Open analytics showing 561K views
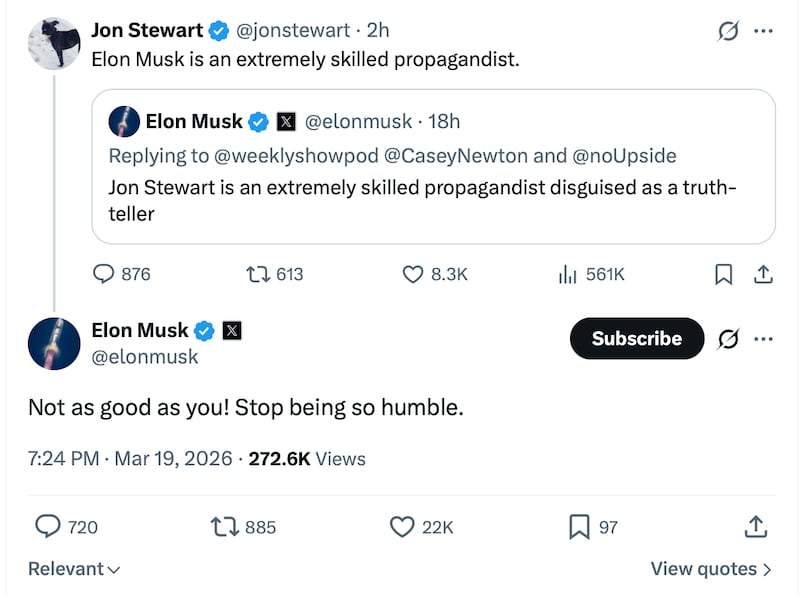The height and width of the screenshot is (595, 800). (566, 274)
